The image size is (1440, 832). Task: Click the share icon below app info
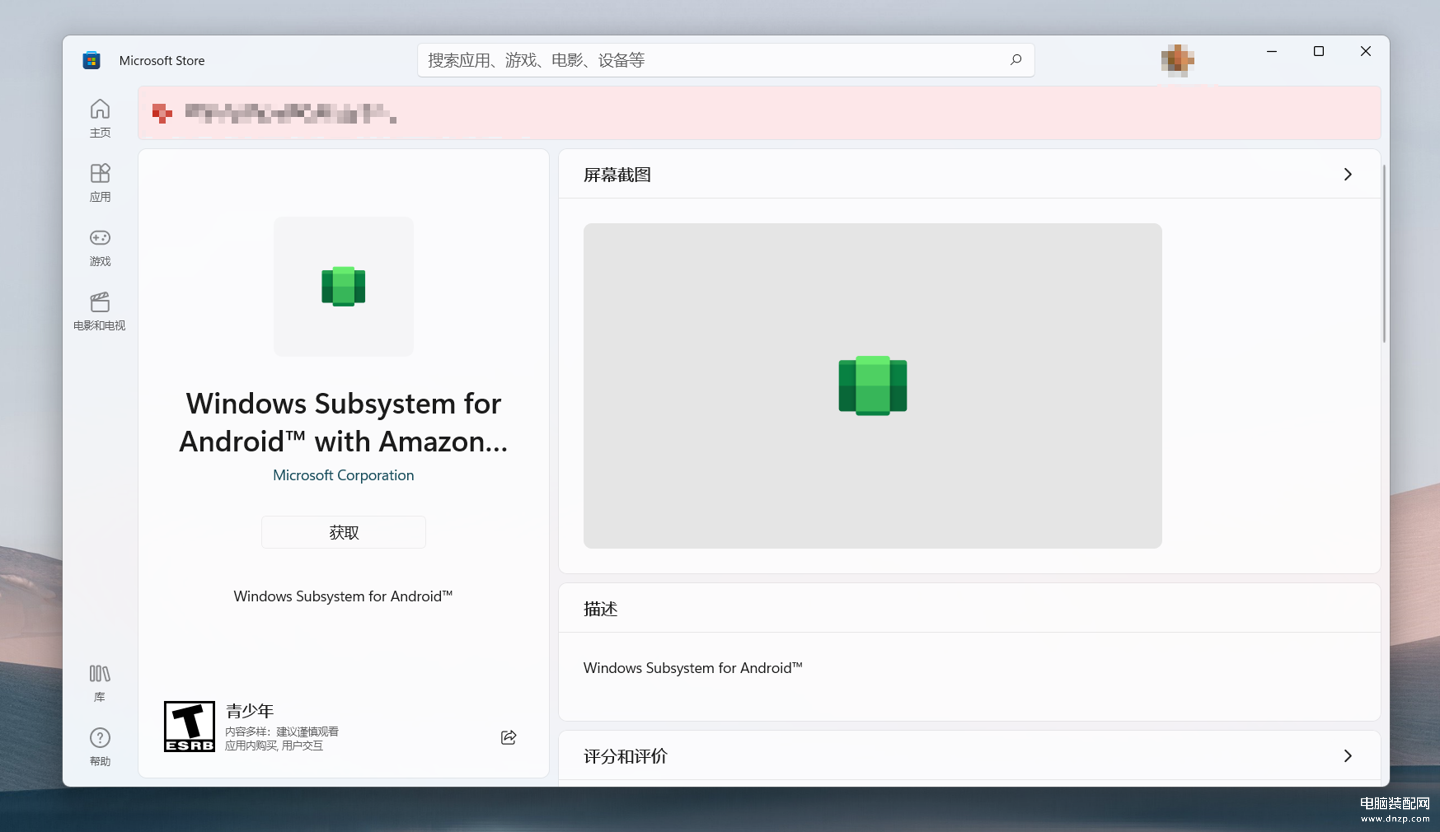pyautogui.click(x=508, y=737)
